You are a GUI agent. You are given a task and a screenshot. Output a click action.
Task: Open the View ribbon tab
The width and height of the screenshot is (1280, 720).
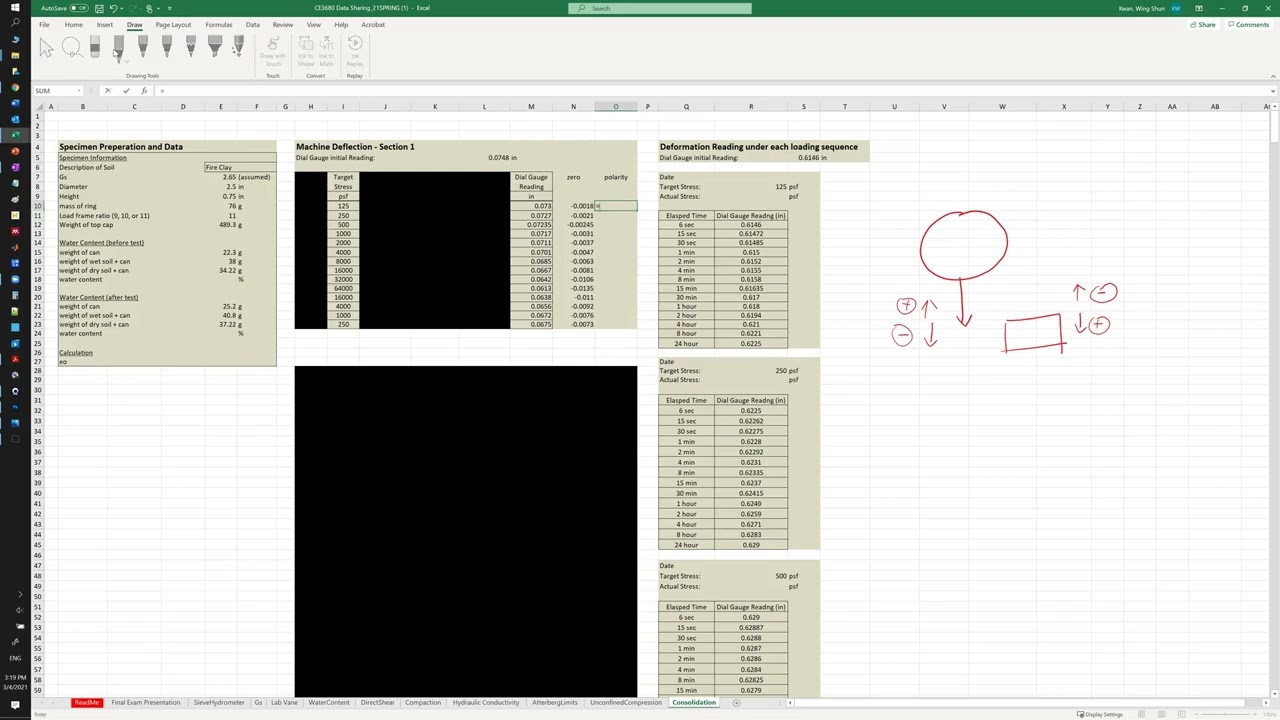[x=314, y=25]
